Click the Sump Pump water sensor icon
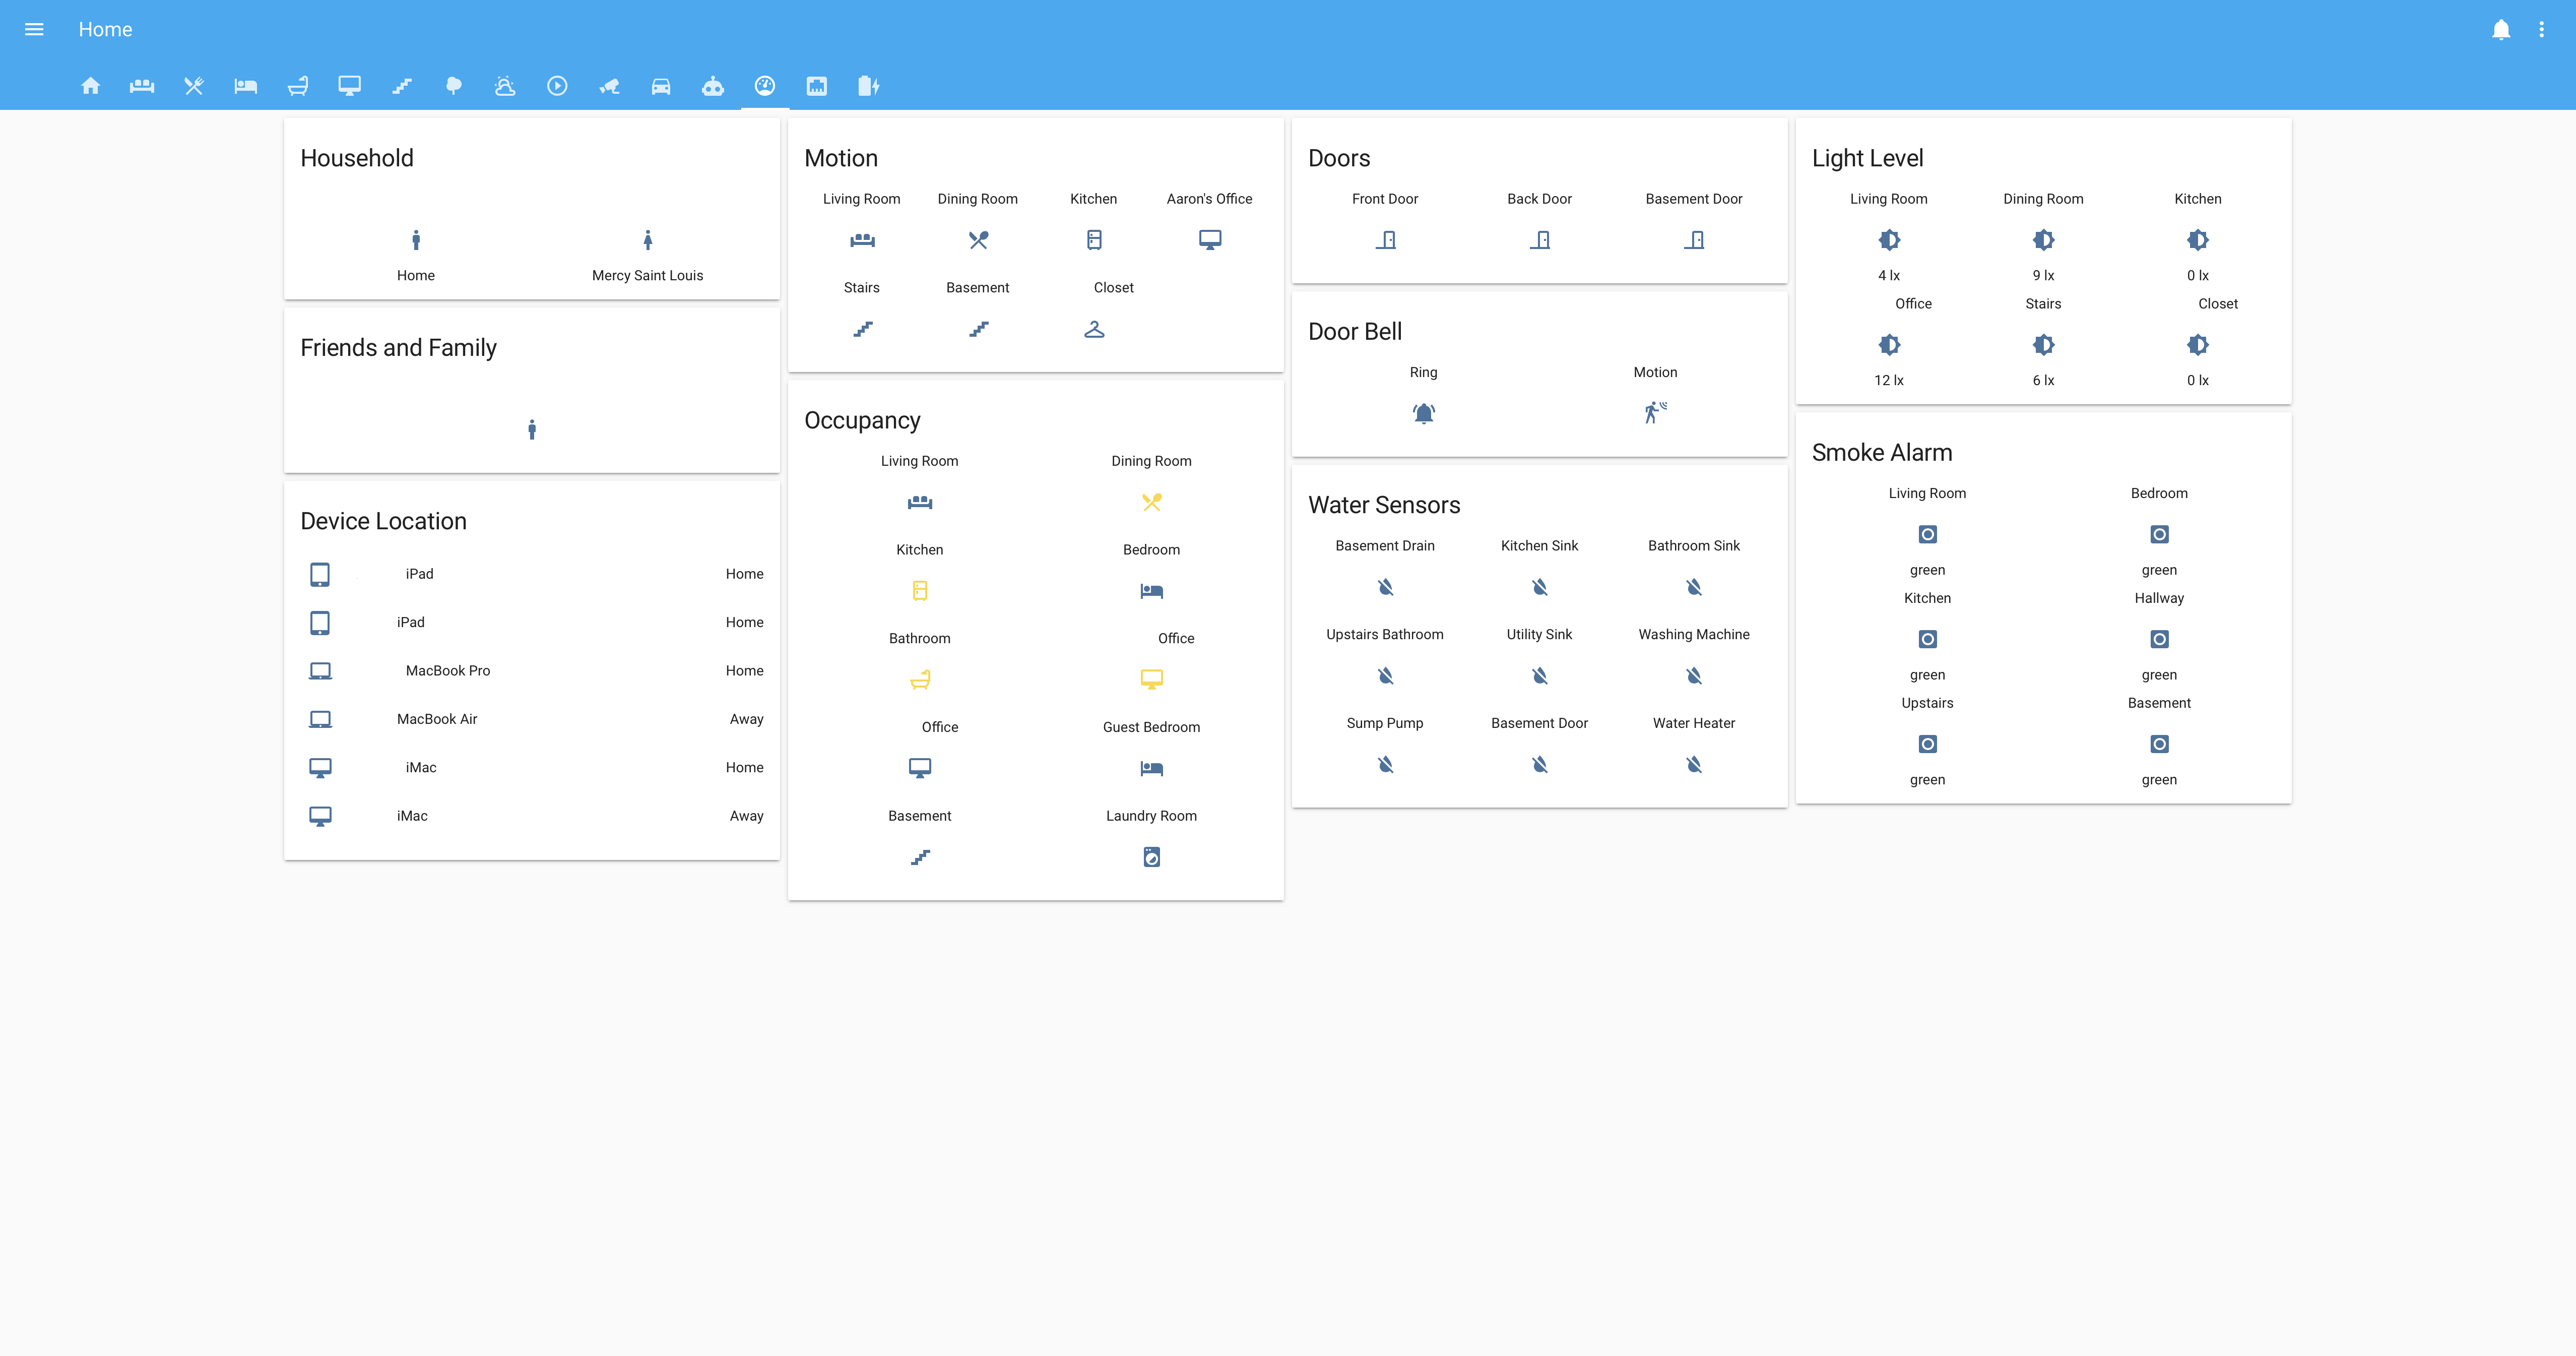Image resolution: width=2576 pixels, height=1356 pixels. coord(1385,765)
